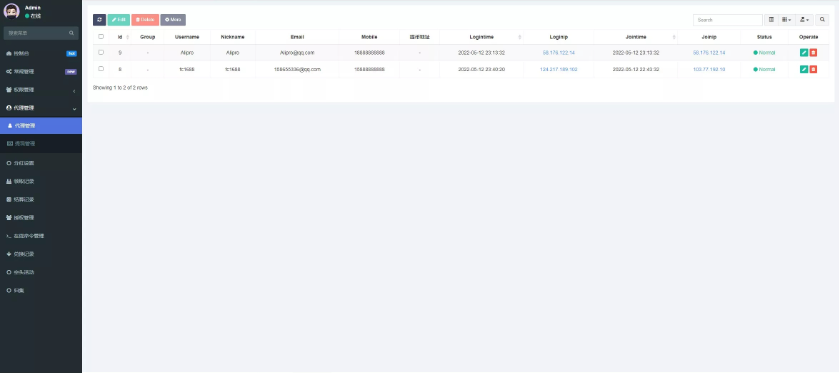Click the 168655336@qq.com email cell
The image size is (839, 373).
[x=297, y=70]
